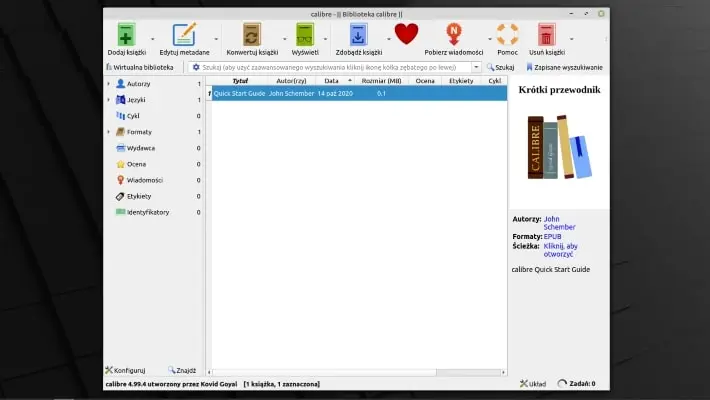Image resolution: width=710 pixels, height=400 pixels.
Task: Click the search gear icon for advanced search
Action: (196, 67)
